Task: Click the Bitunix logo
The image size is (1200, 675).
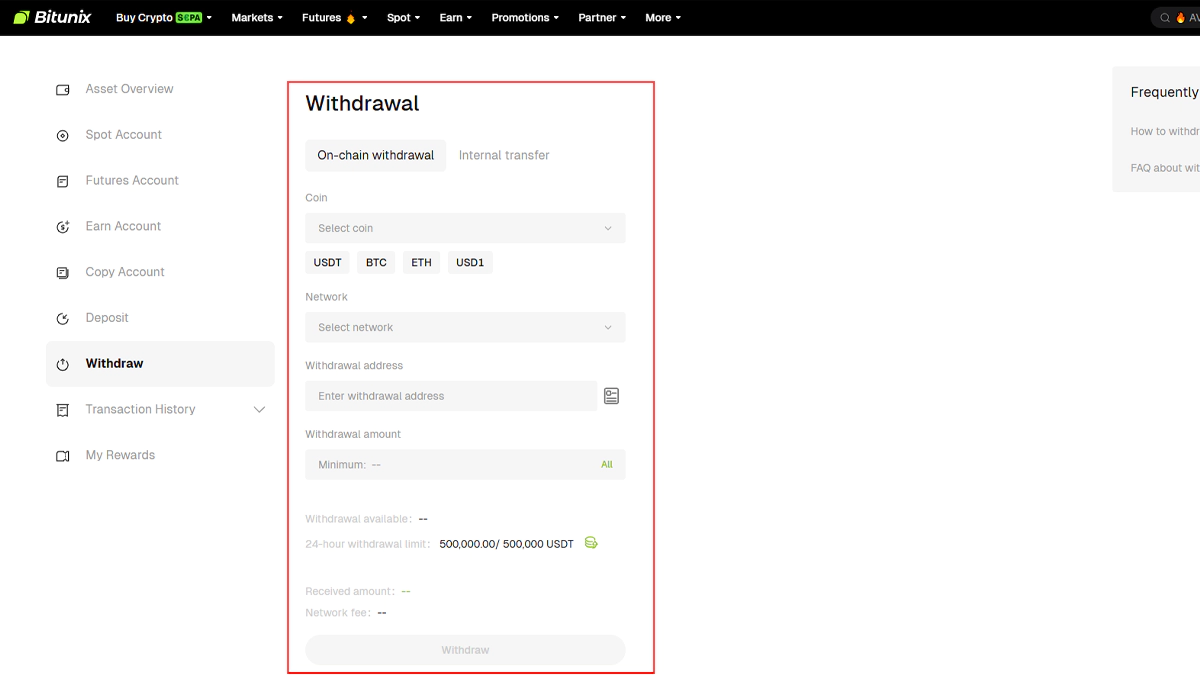Action: click(x=52, y=17)
